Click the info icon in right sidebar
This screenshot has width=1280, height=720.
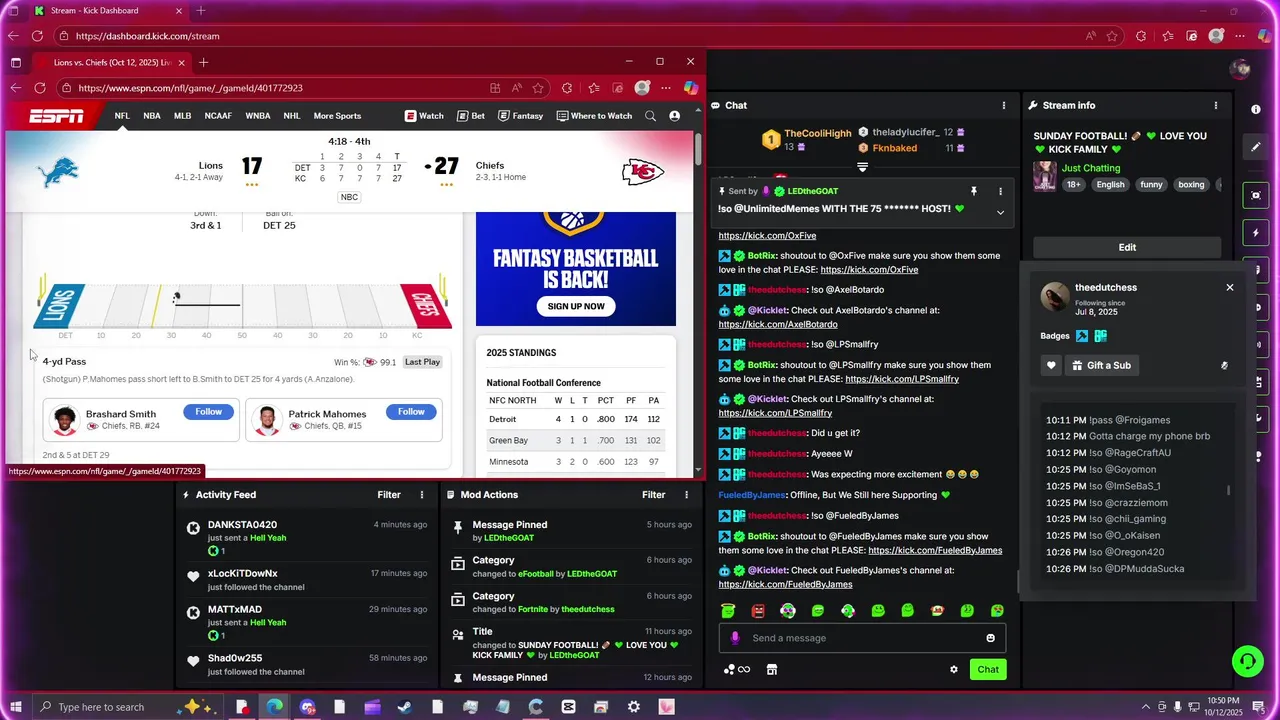[1256, 109]
